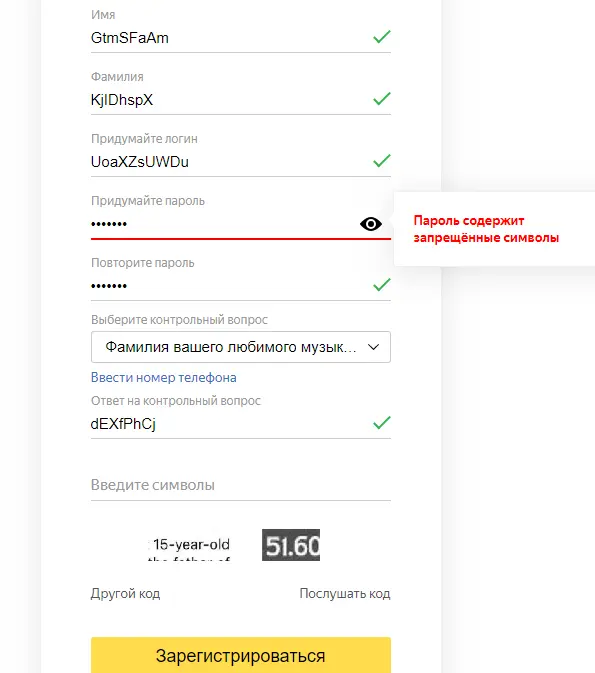Request another captcha via Другой код

[125, 594]
